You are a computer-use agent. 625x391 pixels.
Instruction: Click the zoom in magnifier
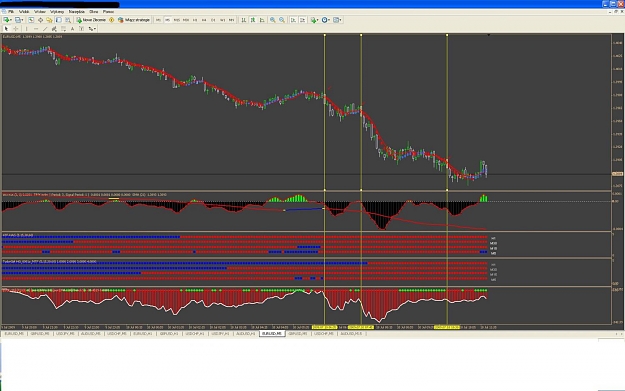(x=273, y=20)
